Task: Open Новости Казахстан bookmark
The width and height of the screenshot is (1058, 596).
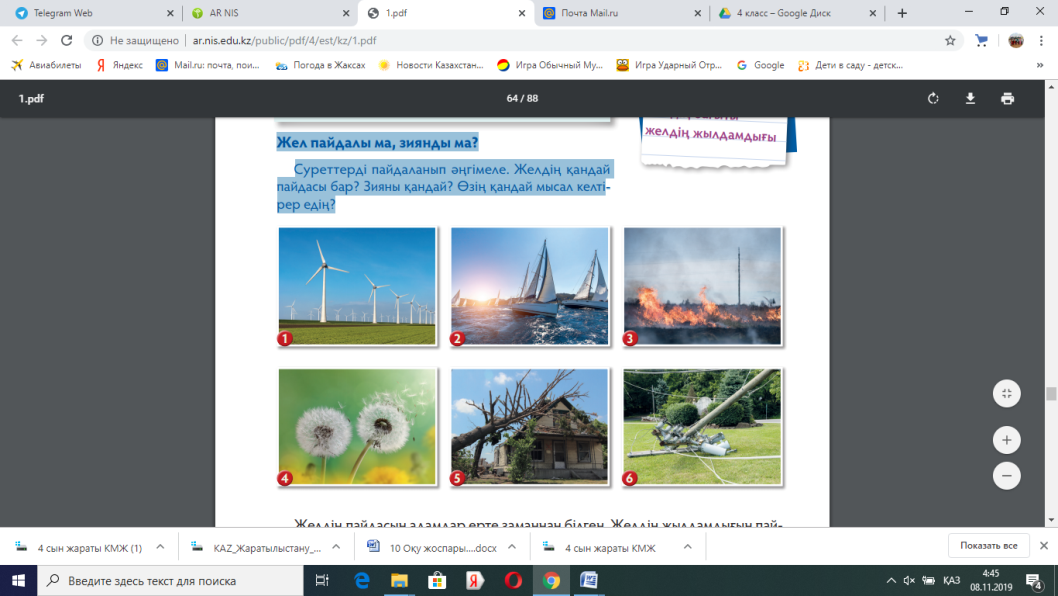Action: pyautogui.click(x=431, y=65)
